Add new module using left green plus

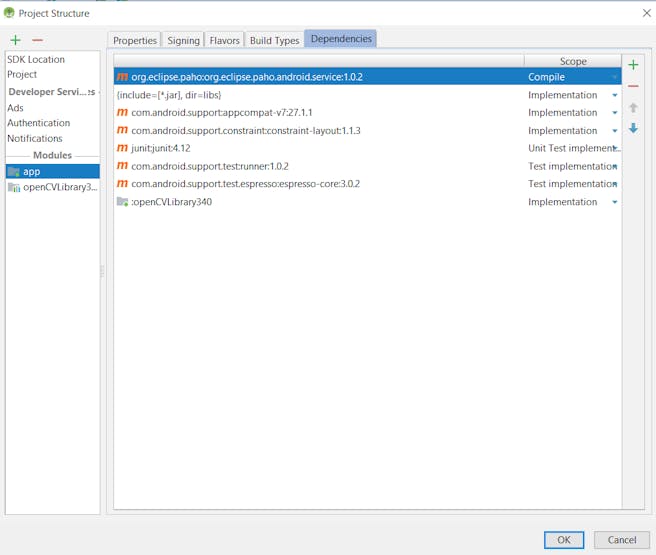tap(15, 40)
